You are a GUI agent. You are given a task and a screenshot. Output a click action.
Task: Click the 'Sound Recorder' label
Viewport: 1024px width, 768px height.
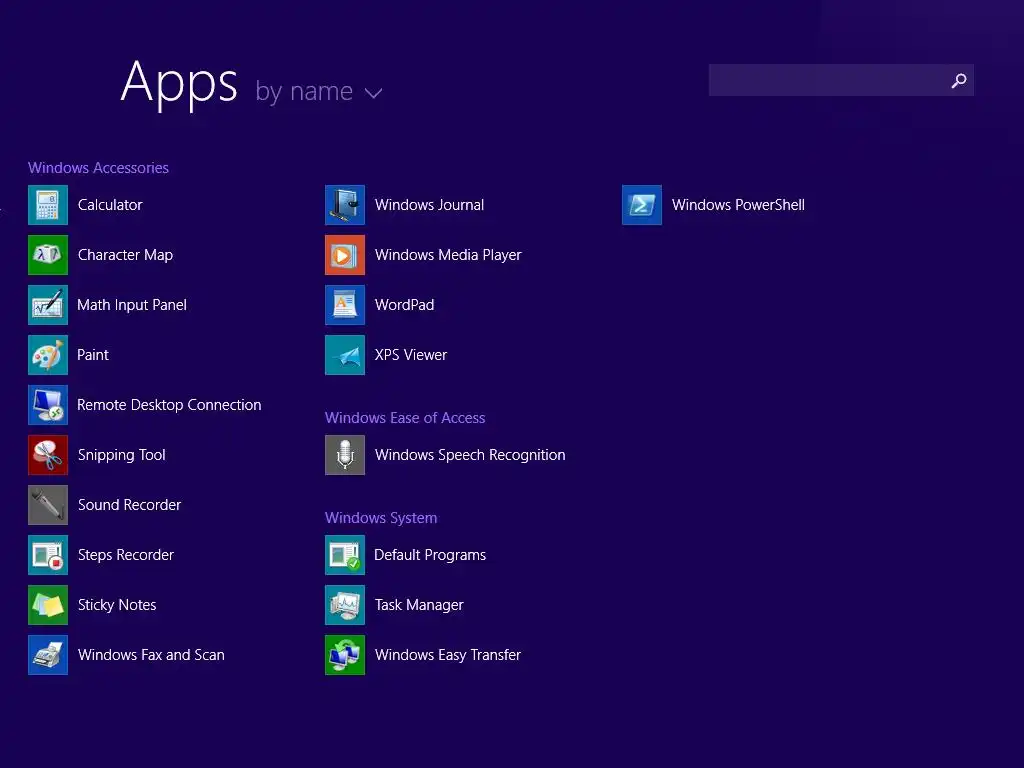point(129,505)
